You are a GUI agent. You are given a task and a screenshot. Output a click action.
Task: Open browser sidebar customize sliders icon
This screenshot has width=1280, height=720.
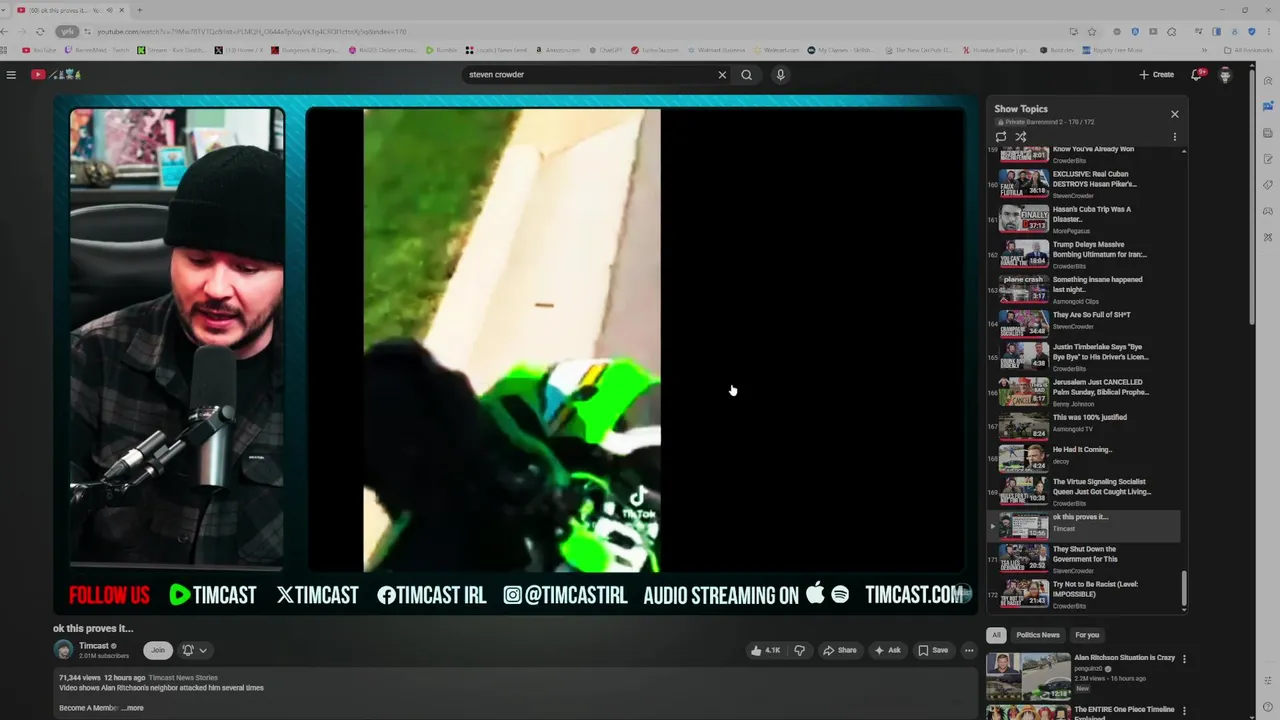1268,679
